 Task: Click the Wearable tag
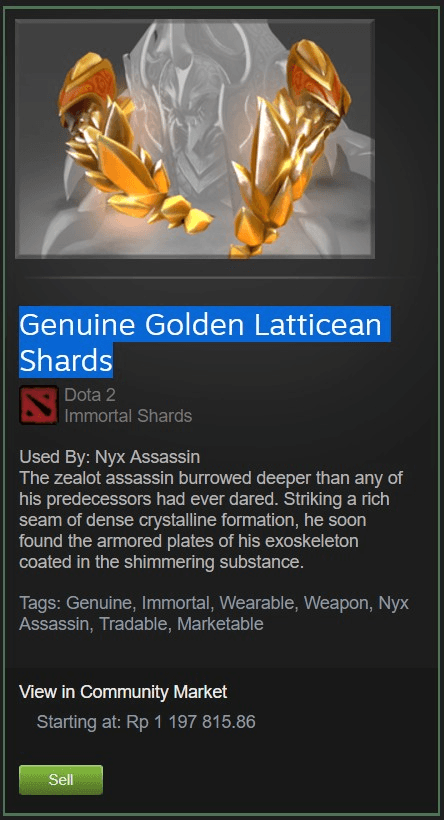(257, 603)
